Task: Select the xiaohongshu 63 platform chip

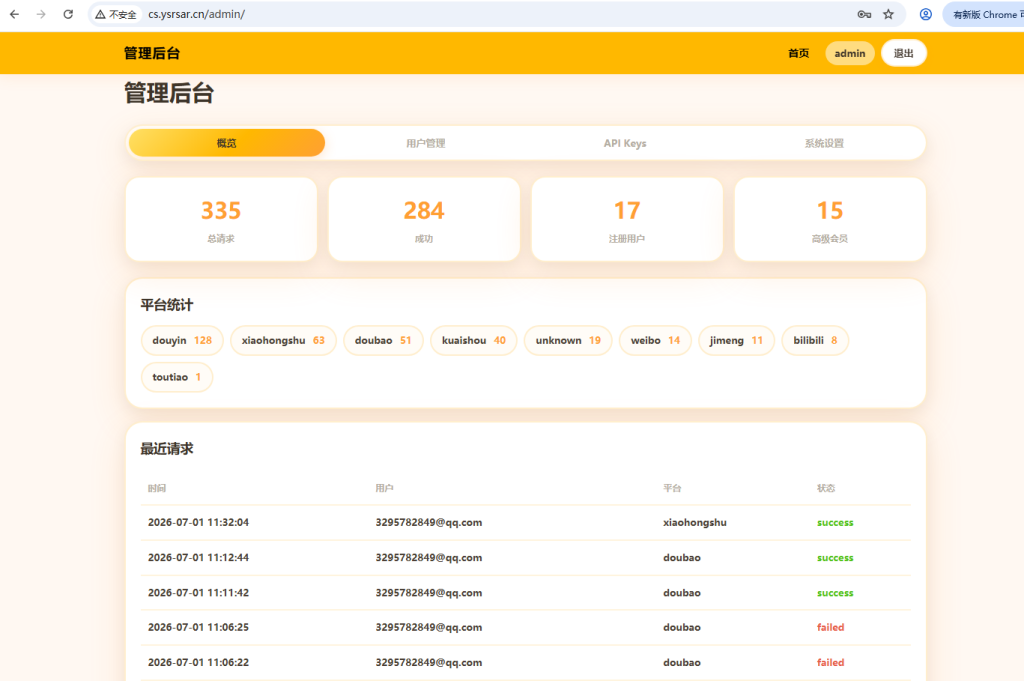Action: [x=283, y=340]
